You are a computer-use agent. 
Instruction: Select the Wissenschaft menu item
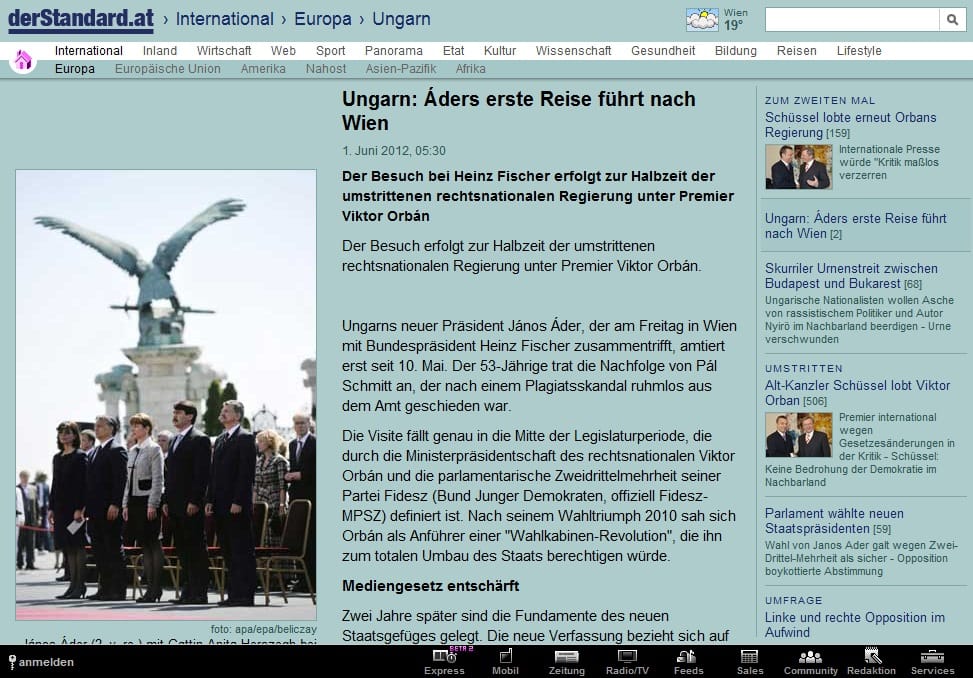pos(573,51)
